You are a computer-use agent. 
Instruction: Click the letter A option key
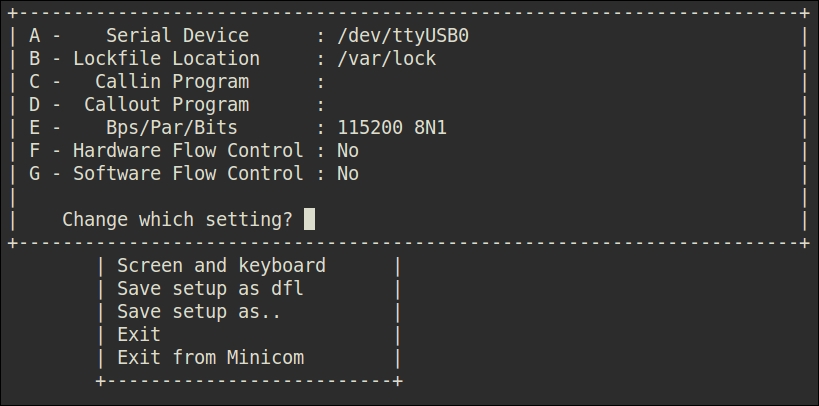click(34, 36)
